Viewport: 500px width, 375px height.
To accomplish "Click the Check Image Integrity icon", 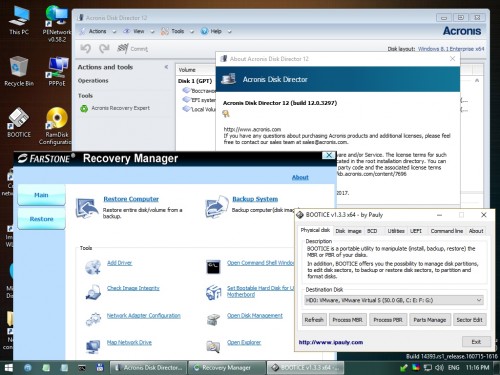I will (93, 292).
